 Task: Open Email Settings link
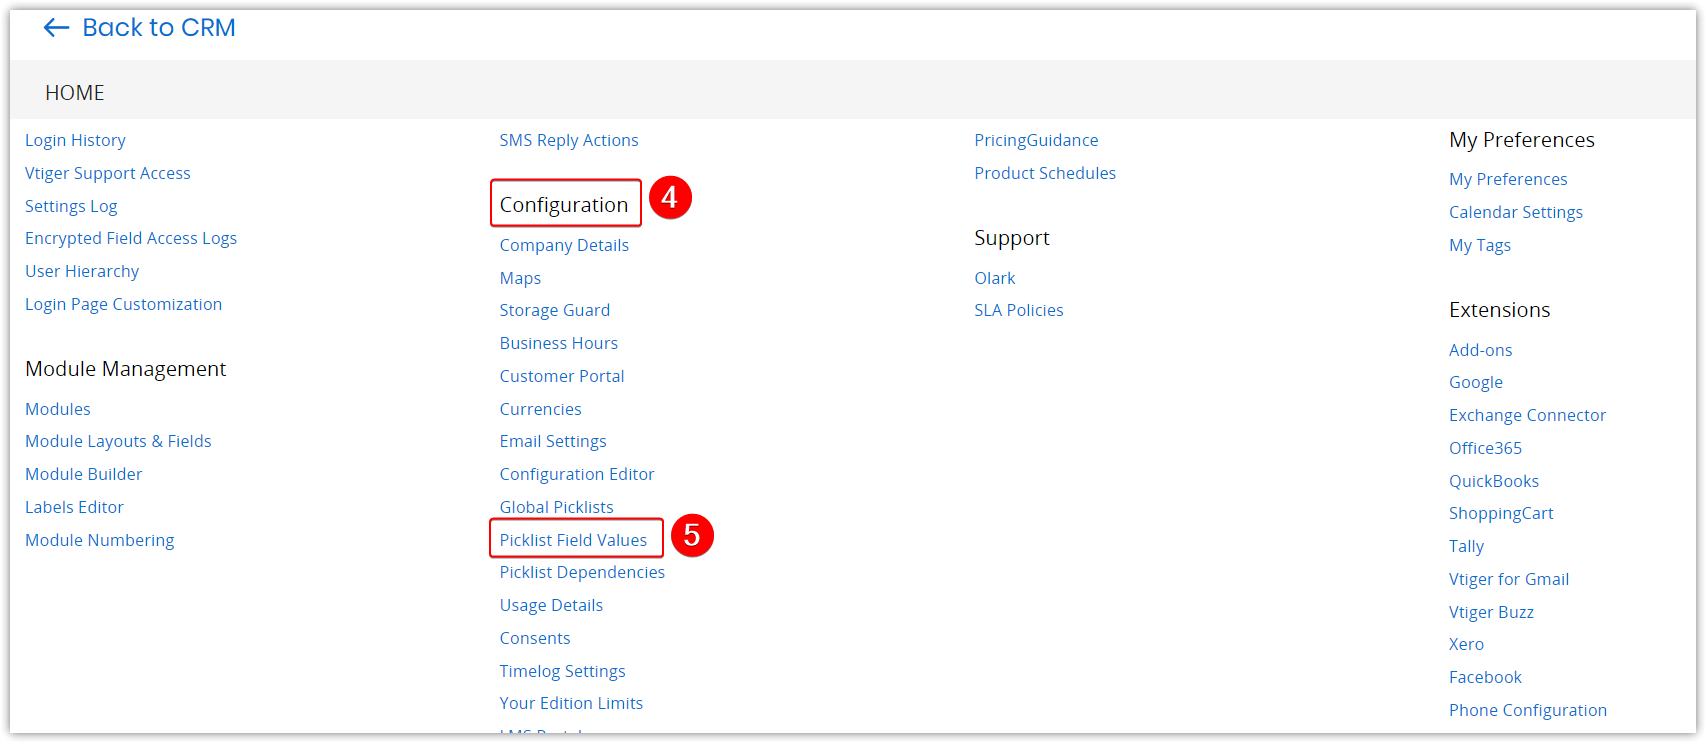tap(553, 441)
